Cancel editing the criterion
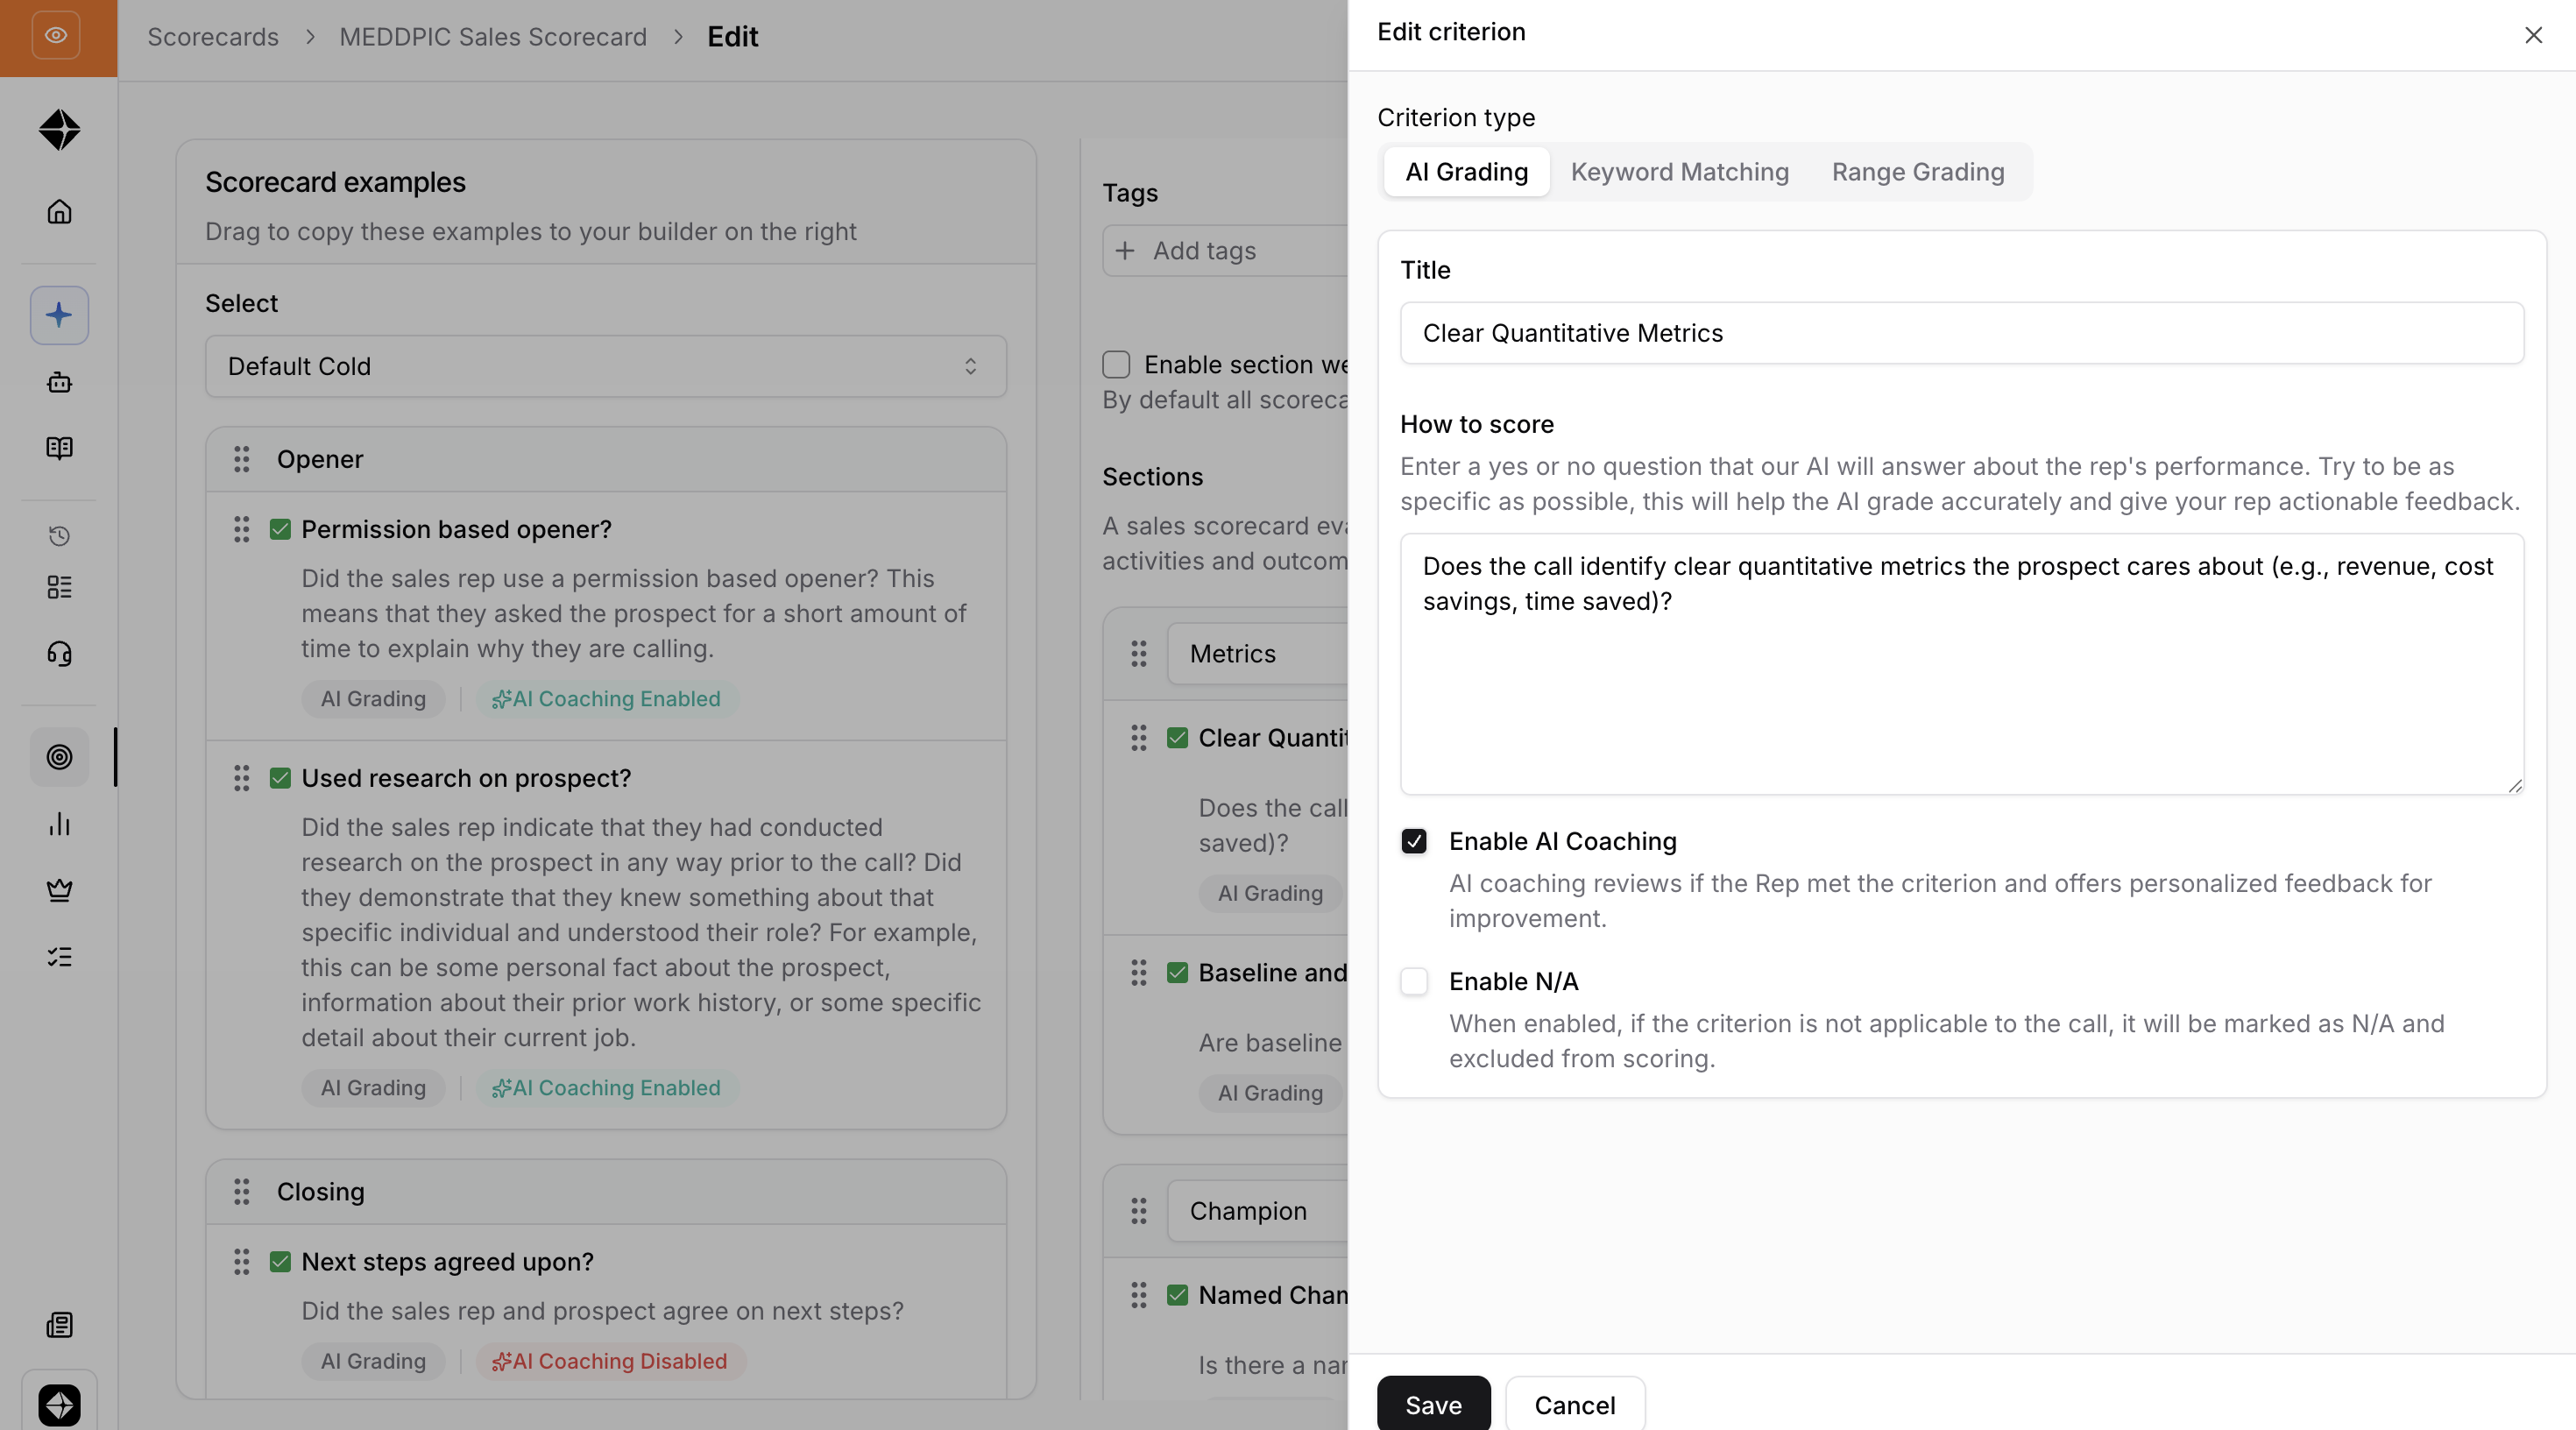This screenshot has height=1430, width=2576. pyautogui.click(x=1575, y=1404)
